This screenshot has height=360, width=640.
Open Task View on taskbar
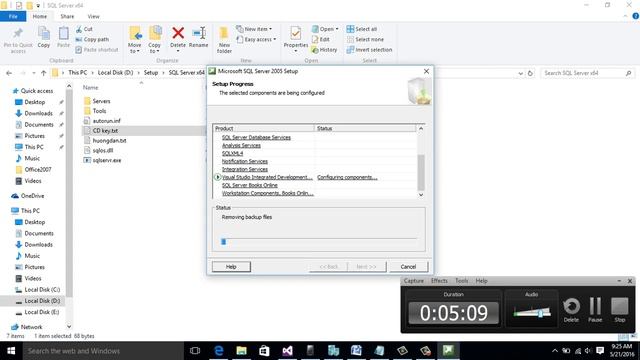(x=195, y=351)
